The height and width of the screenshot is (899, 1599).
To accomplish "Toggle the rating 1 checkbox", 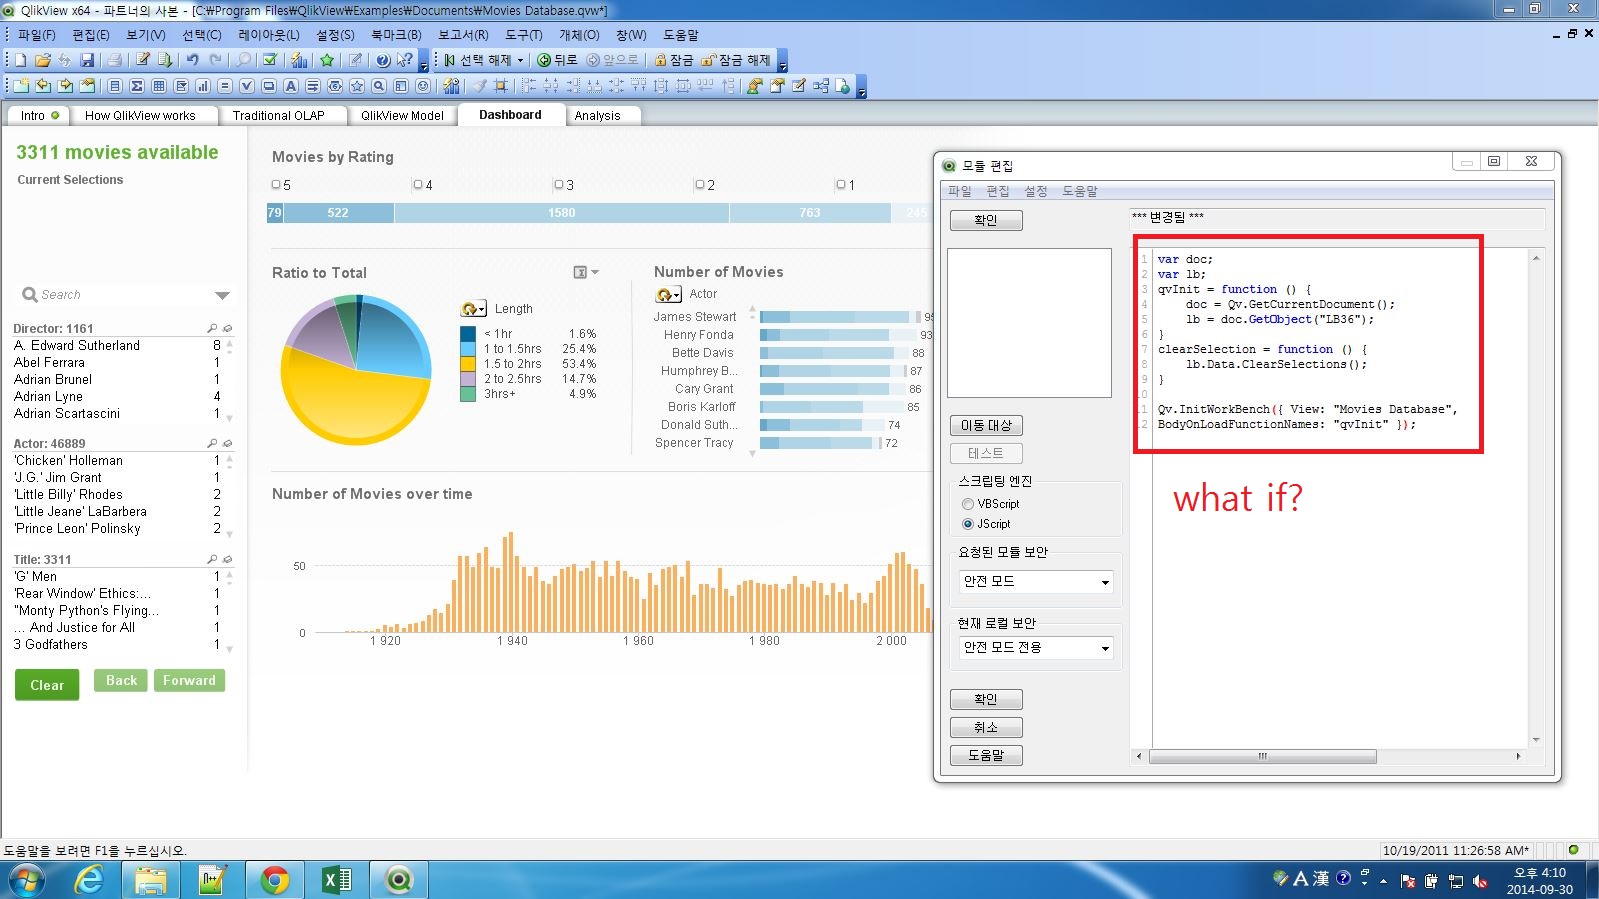I will tap(841, 185).
